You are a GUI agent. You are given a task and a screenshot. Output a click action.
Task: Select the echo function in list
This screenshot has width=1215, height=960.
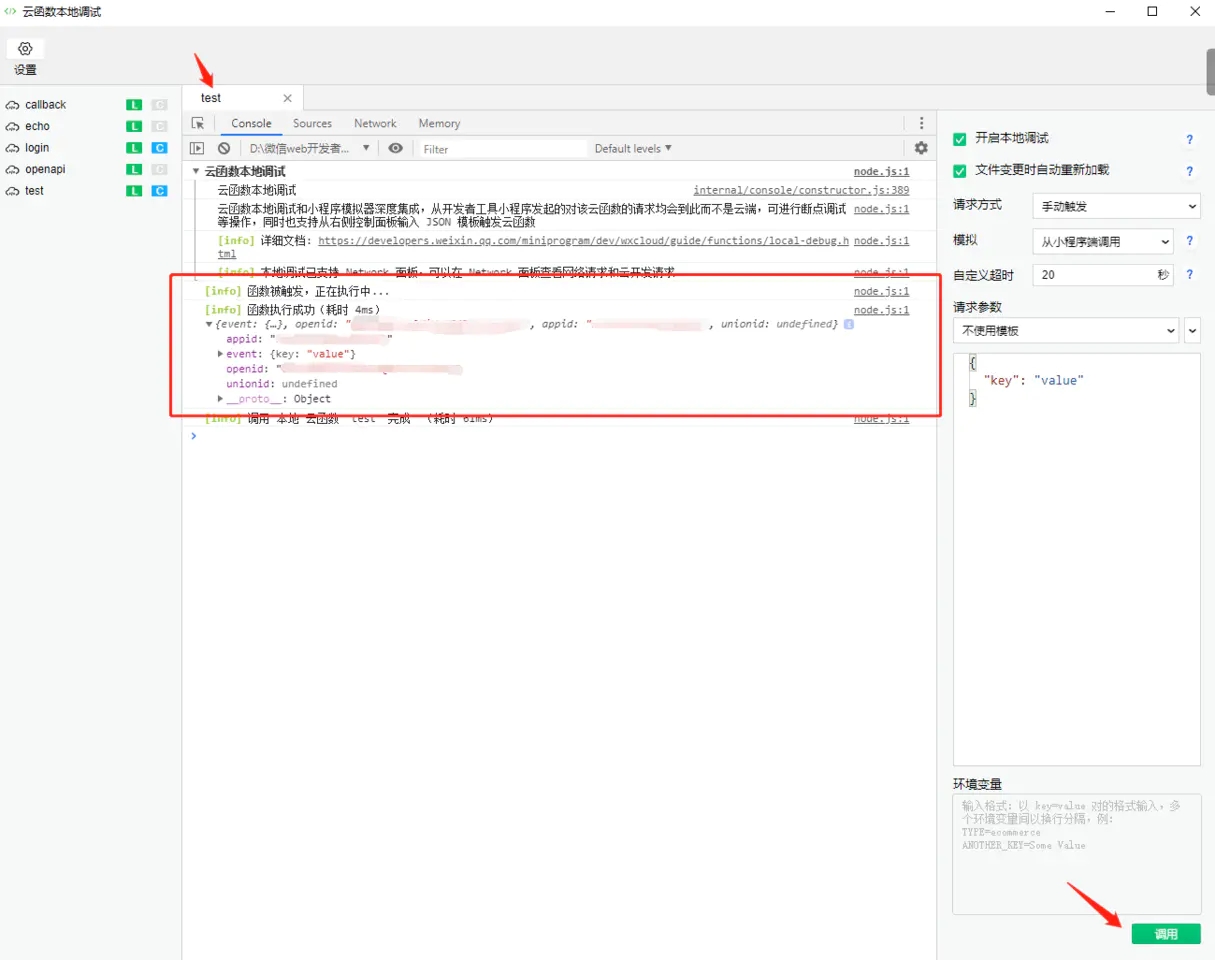(x=38, y=127)
